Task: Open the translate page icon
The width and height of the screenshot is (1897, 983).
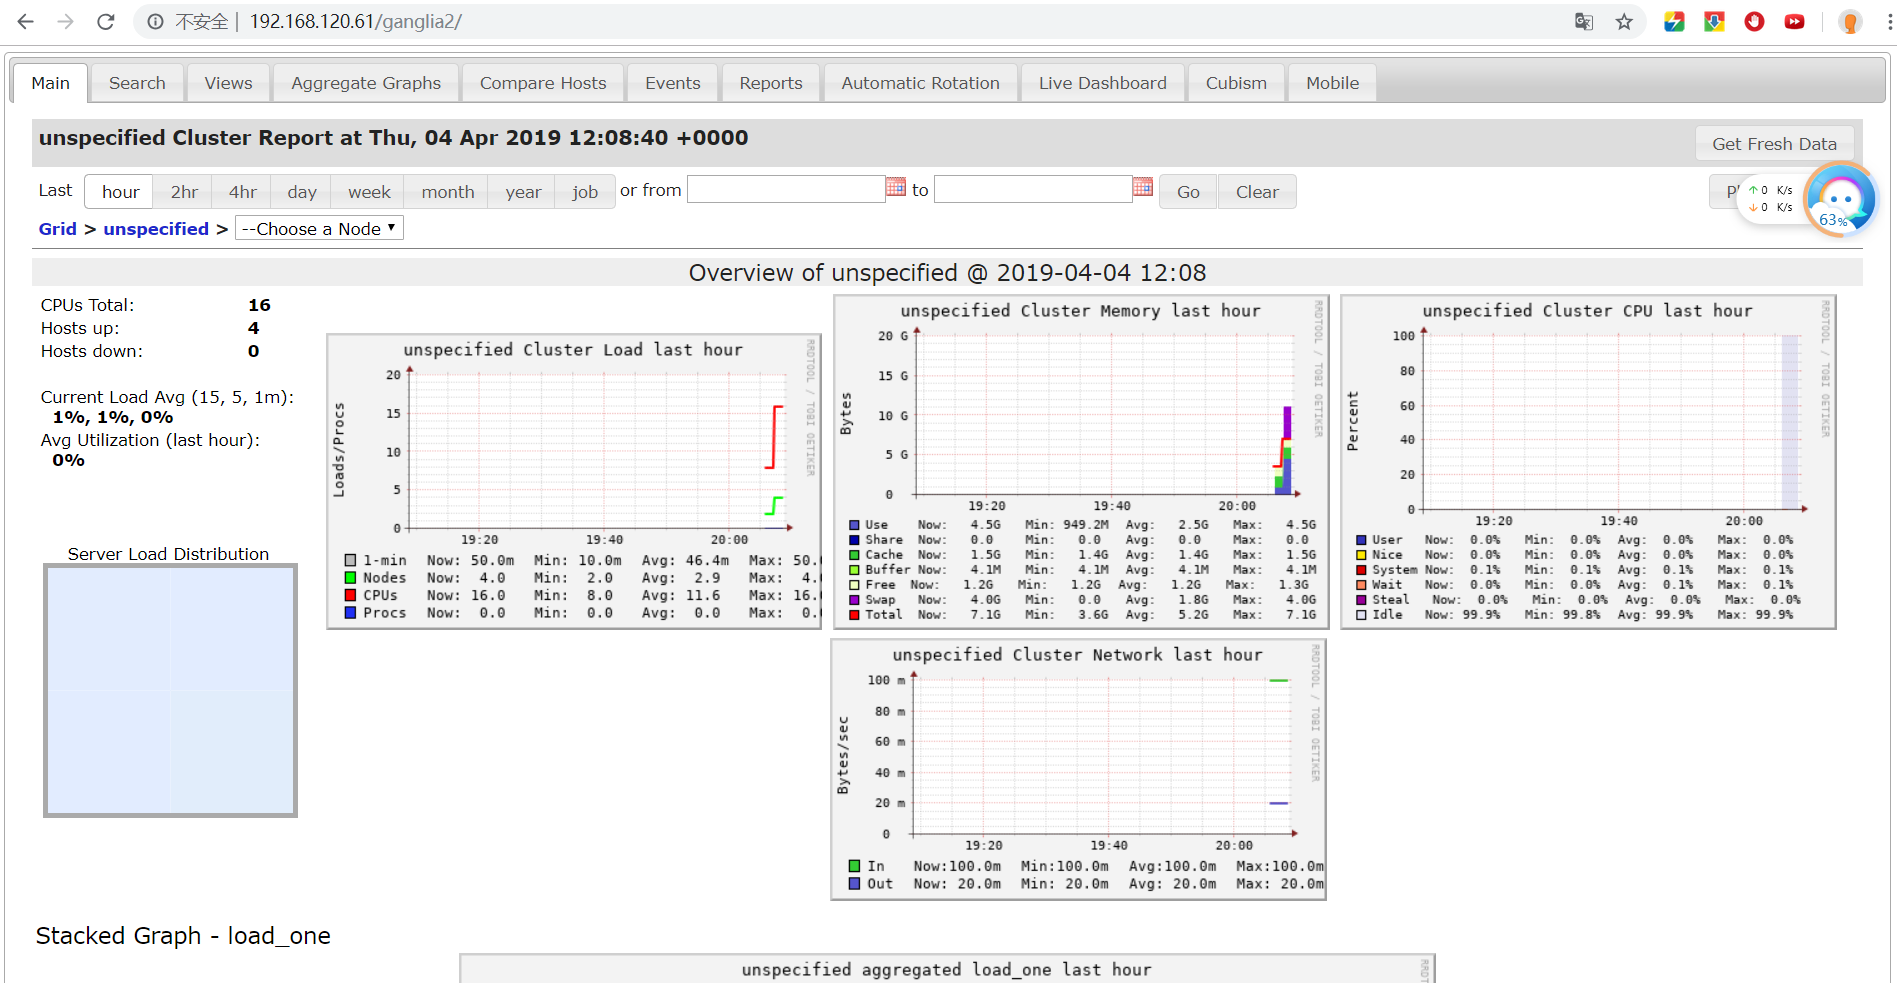Action: (1584, 21)
